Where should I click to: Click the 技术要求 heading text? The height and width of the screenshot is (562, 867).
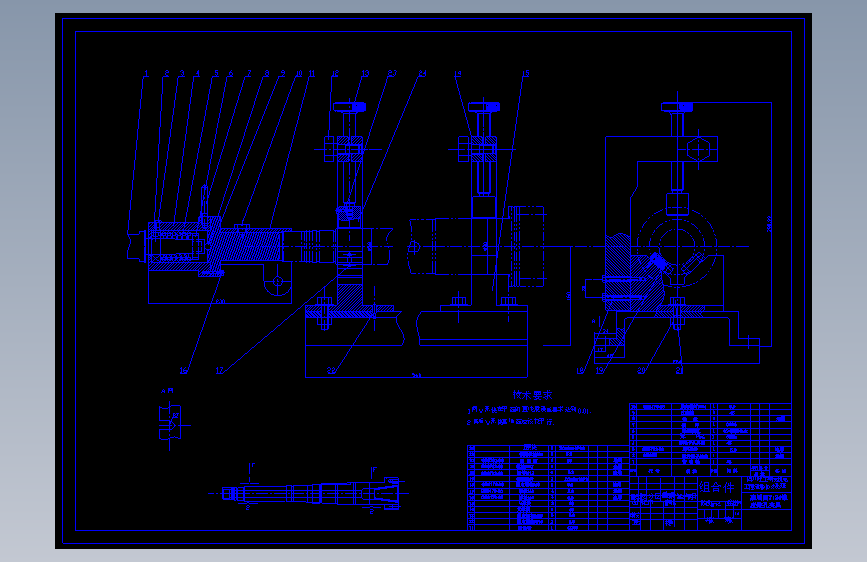point(532,395)
